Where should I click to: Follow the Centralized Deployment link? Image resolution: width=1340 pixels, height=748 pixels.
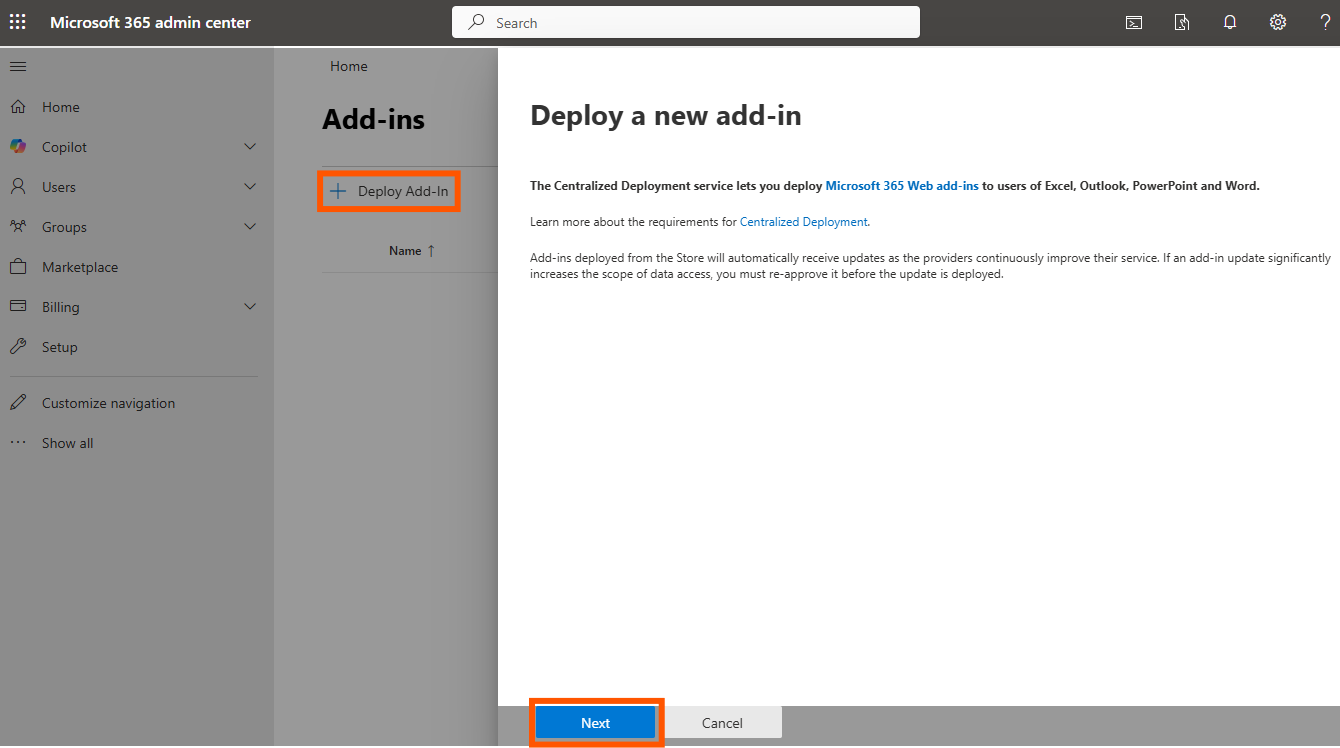click(x=803, y=222)
